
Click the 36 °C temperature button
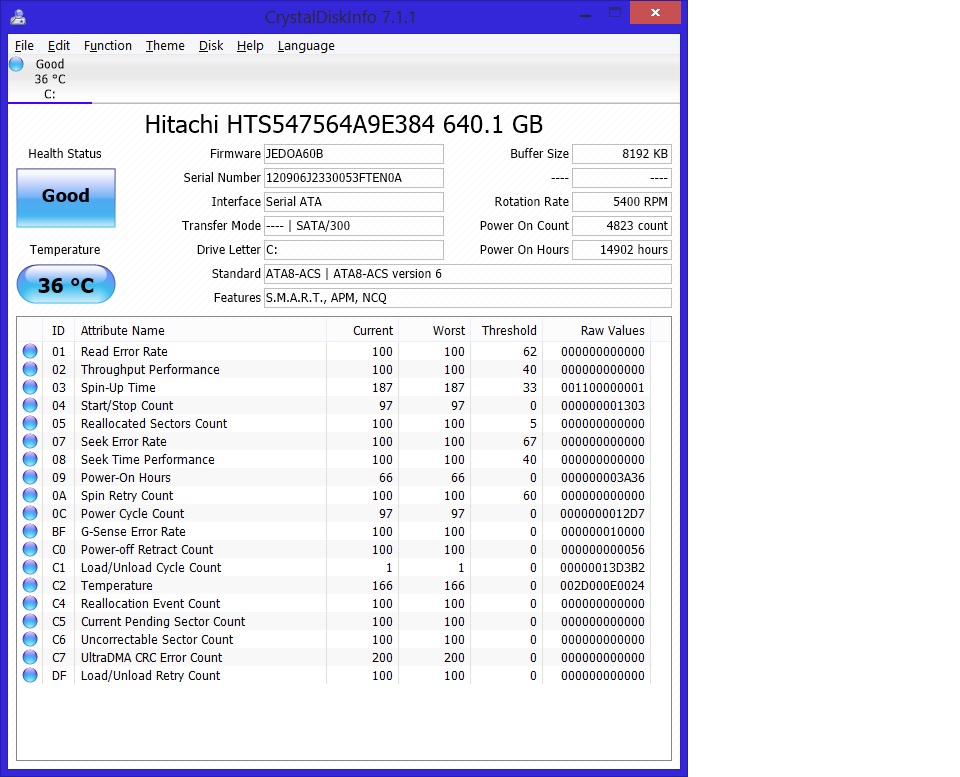click(66, 284)
